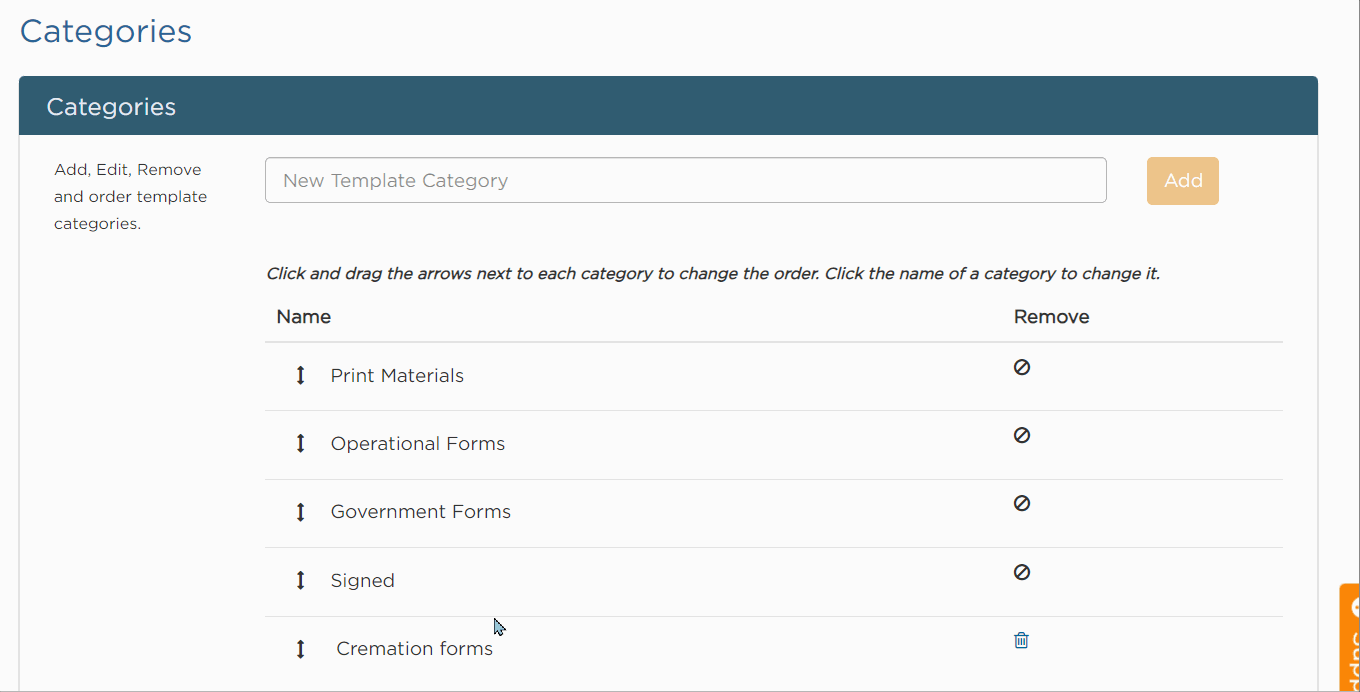
Task: Click the remove icon for Print Materials
Action: (1021, 367)
